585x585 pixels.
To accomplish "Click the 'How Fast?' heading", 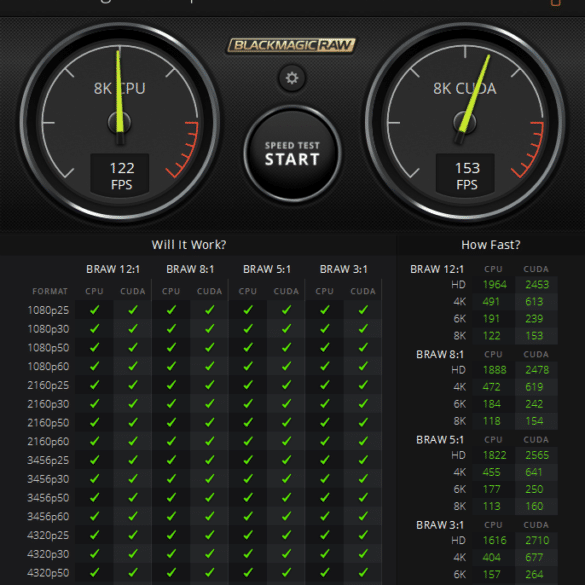I will pos(491,245).
